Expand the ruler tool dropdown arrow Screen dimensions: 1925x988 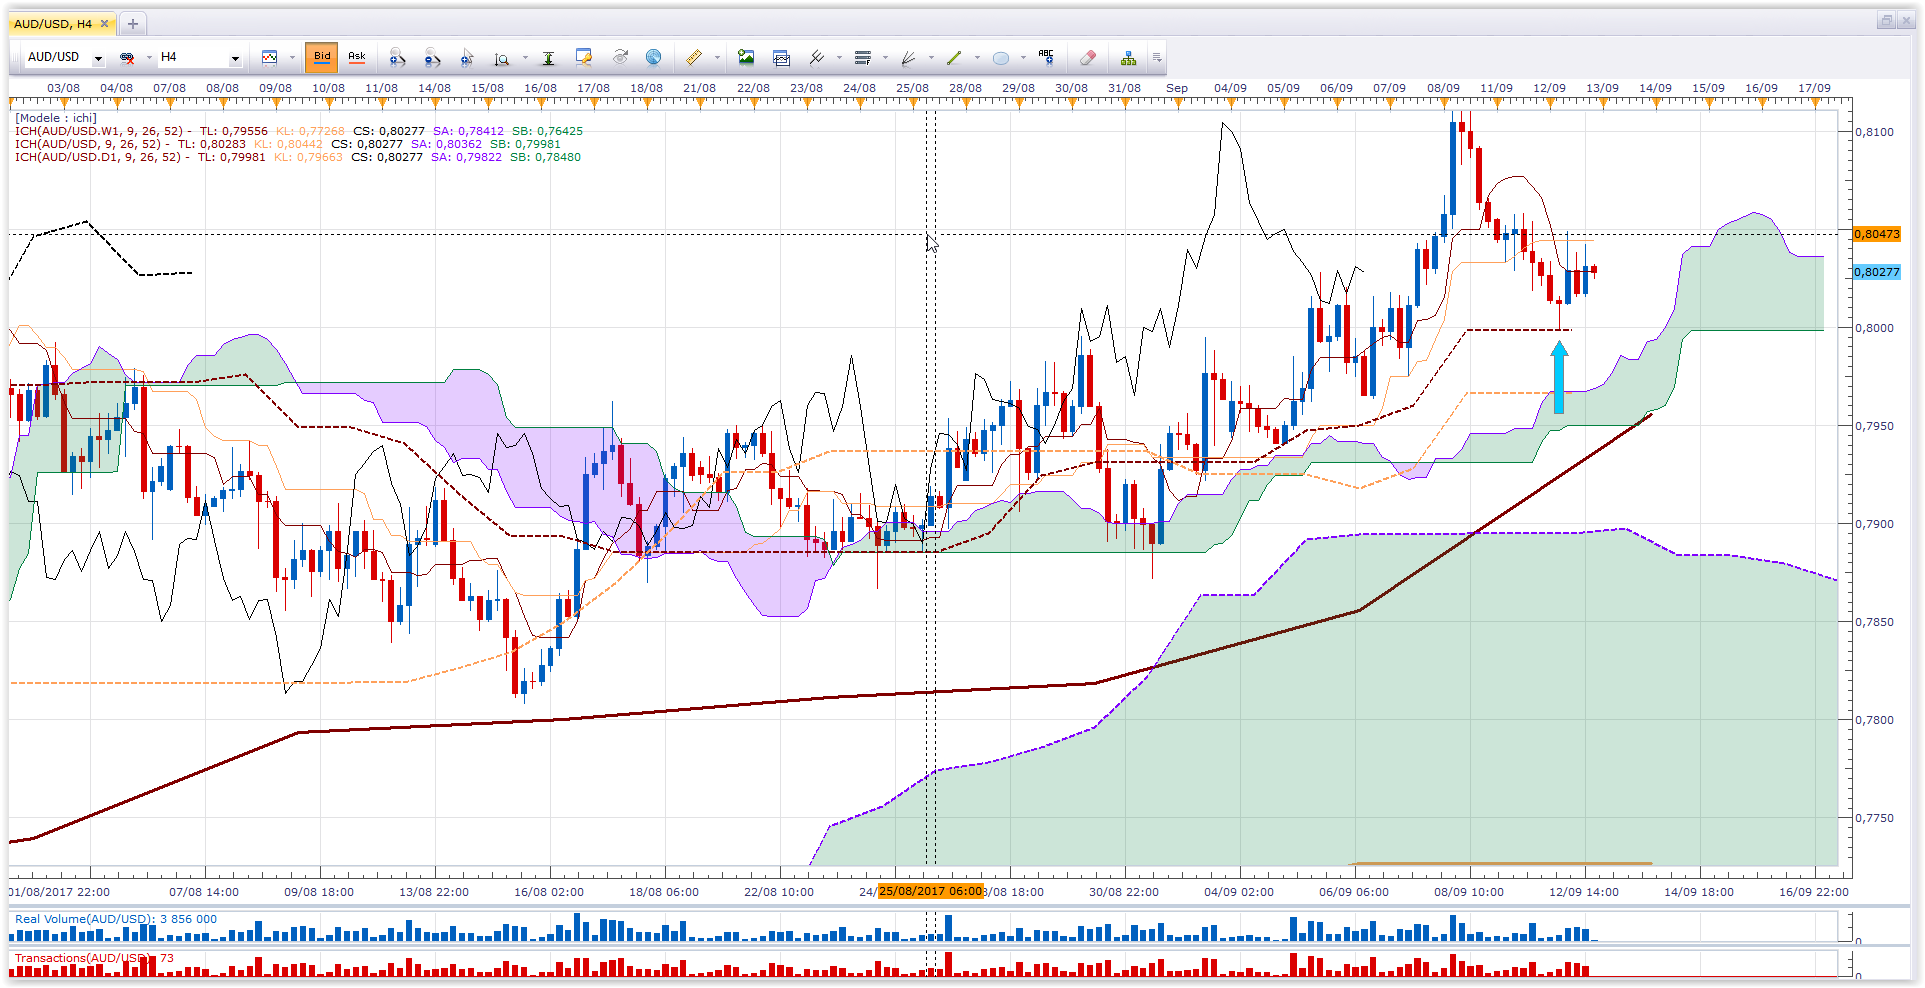click(717, 58)
